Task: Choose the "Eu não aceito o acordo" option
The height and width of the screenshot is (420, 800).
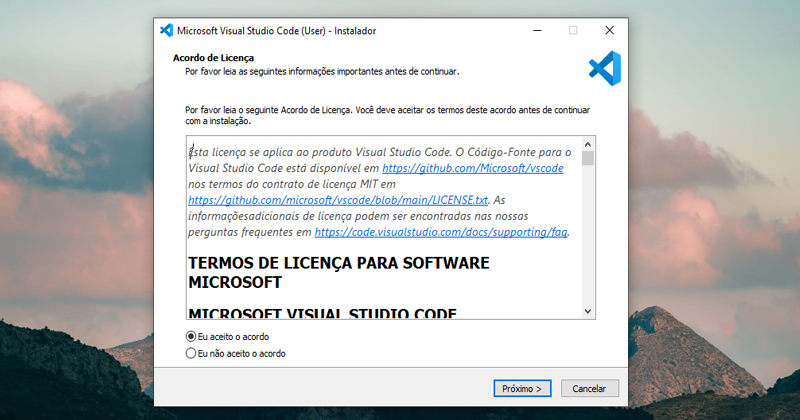Action: click(x=191, y=353)
